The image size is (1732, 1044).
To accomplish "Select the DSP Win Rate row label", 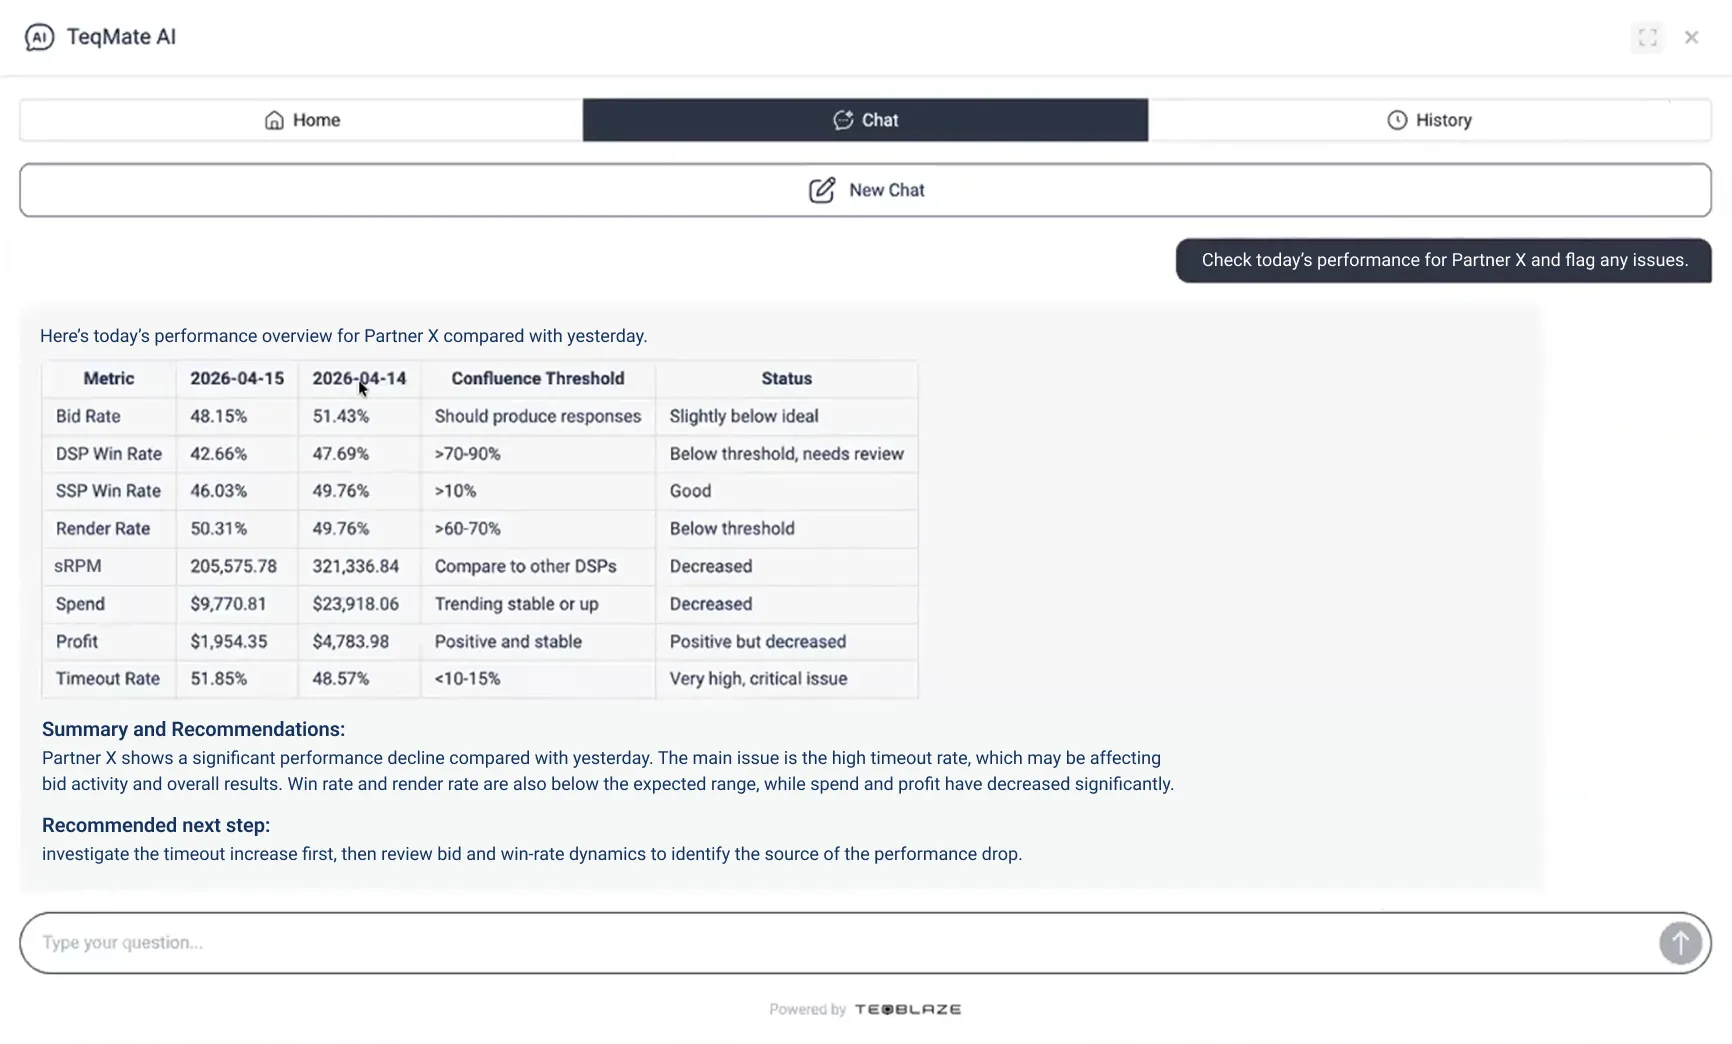I will pyautogui.click(x=109, y=453).
